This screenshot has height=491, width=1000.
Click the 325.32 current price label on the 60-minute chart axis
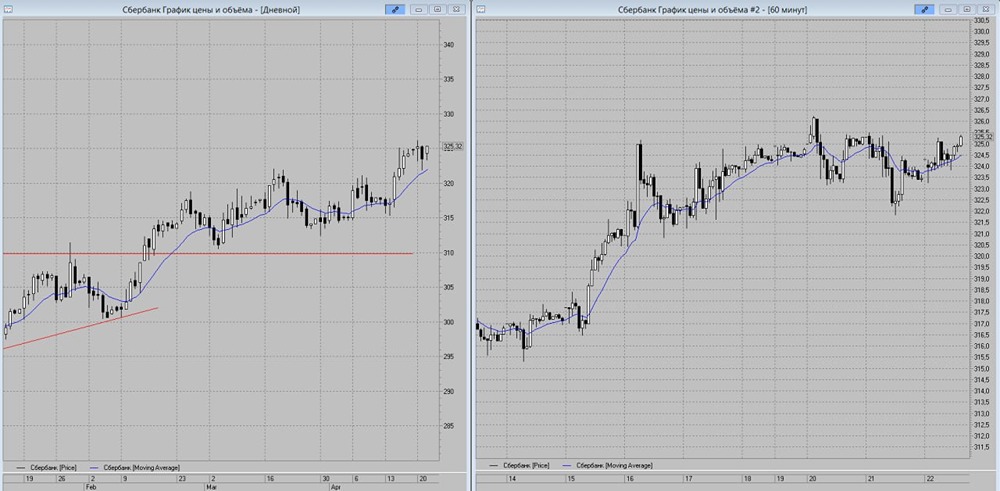click(x=983, y=136)
